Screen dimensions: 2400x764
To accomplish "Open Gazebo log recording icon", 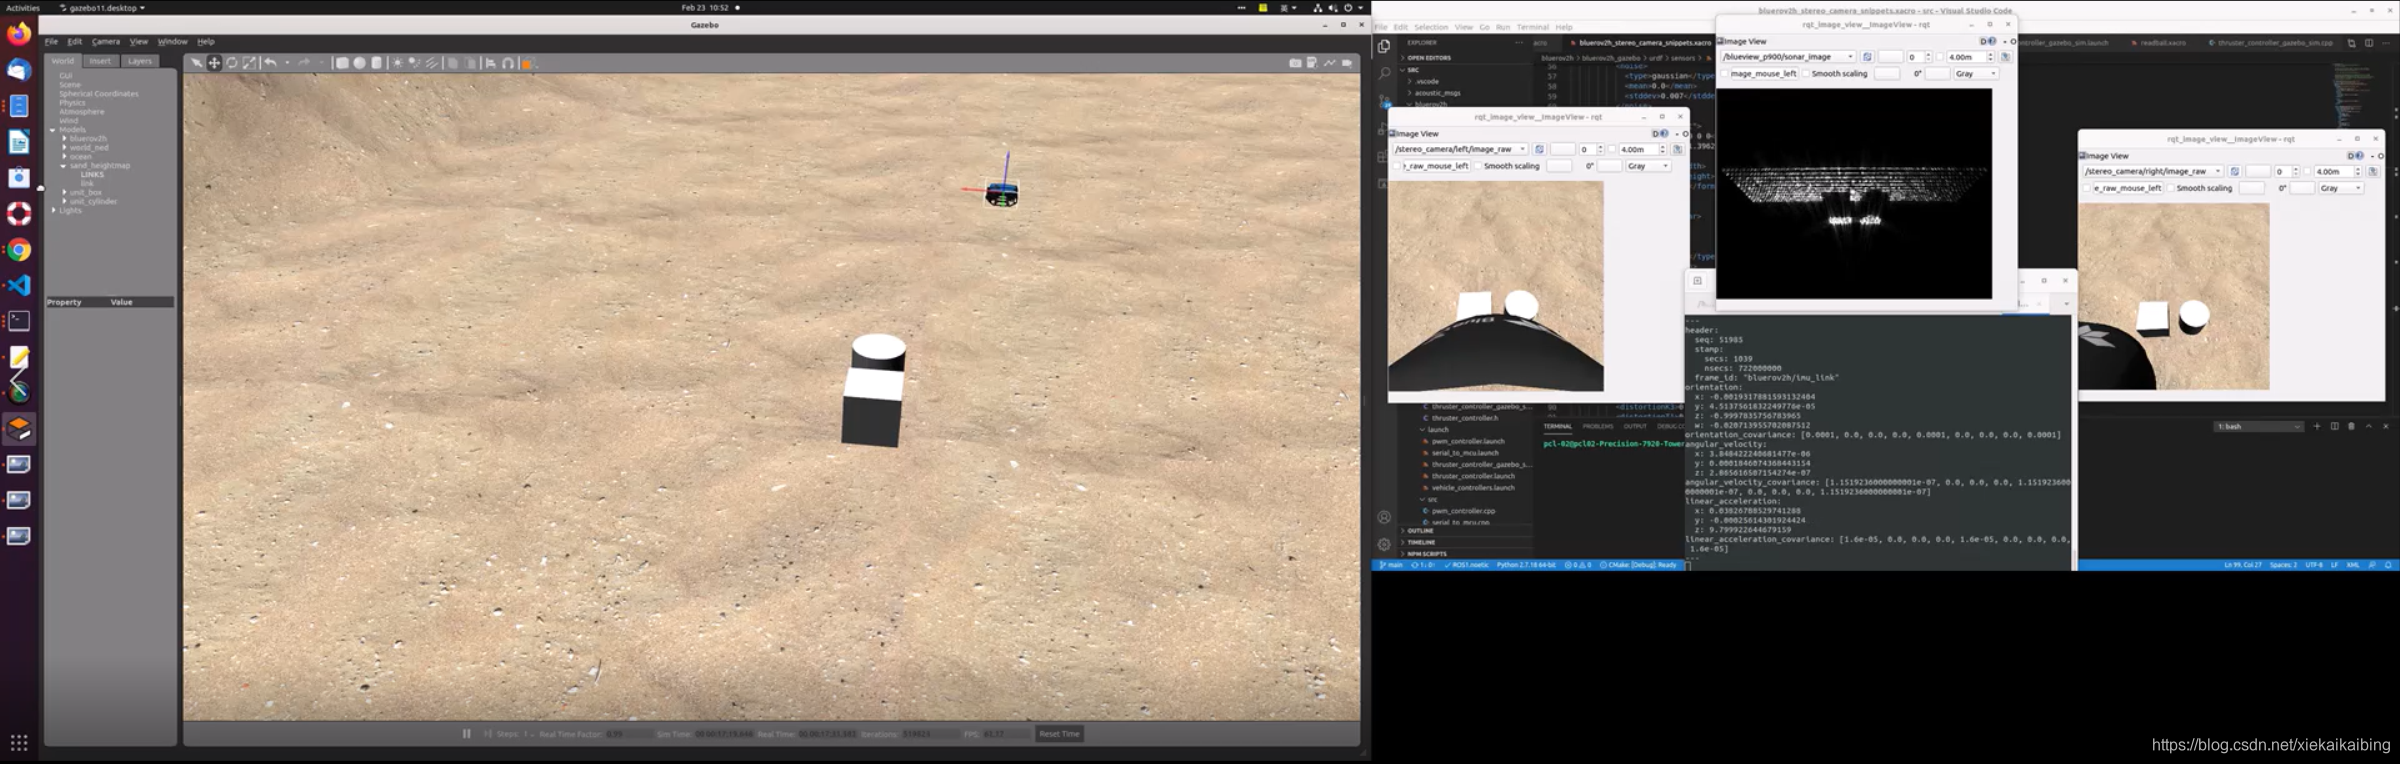I will coord(1312,63).
